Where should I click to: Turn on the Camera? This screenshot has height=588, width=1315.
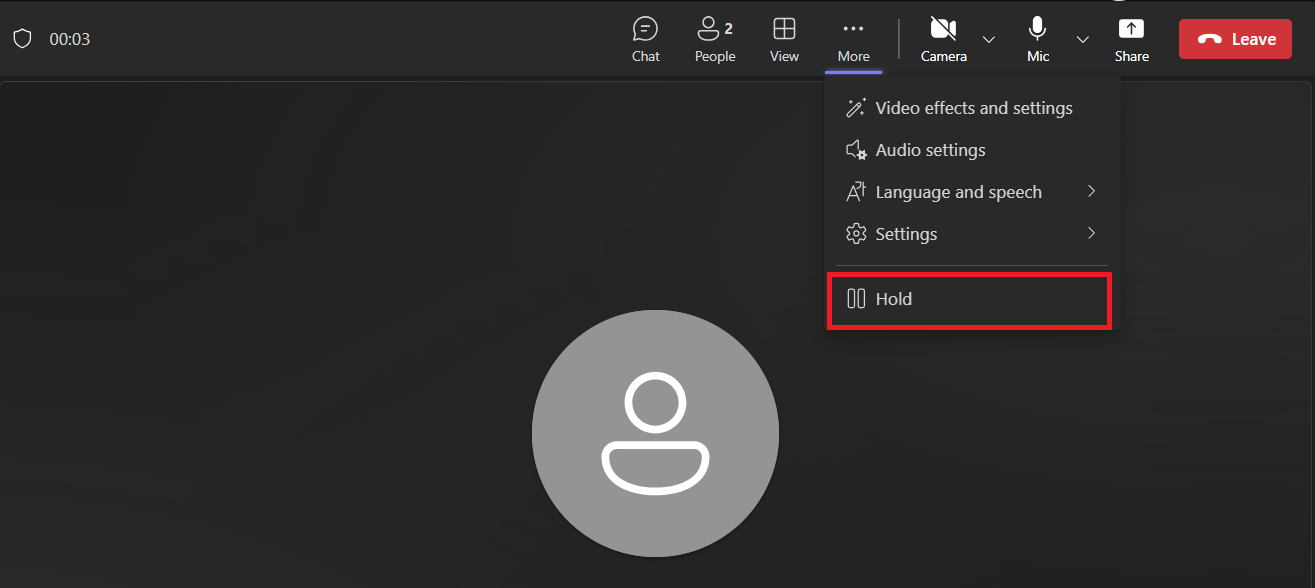(943, 39)
